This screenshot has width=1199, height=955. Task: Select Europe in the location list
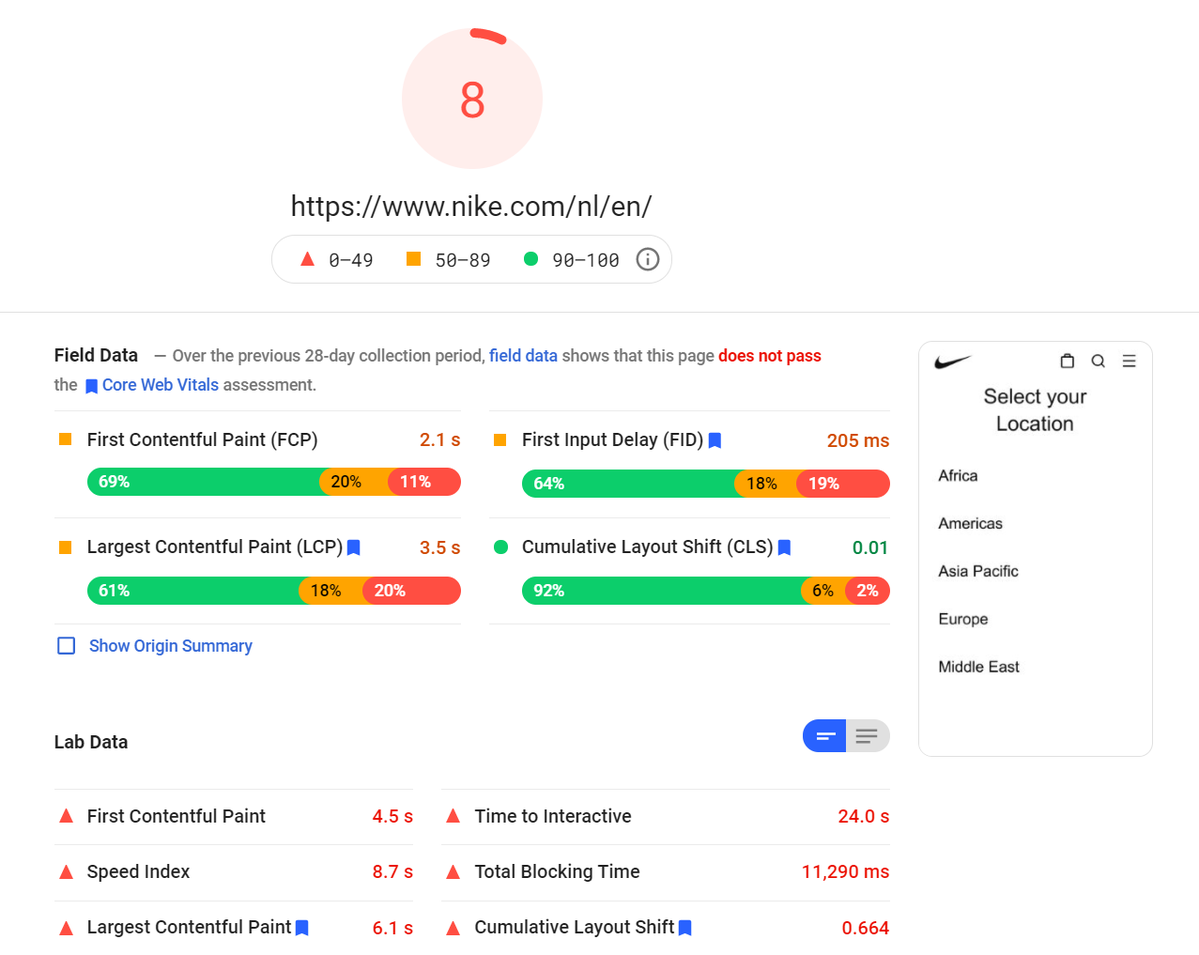(963, 619)
